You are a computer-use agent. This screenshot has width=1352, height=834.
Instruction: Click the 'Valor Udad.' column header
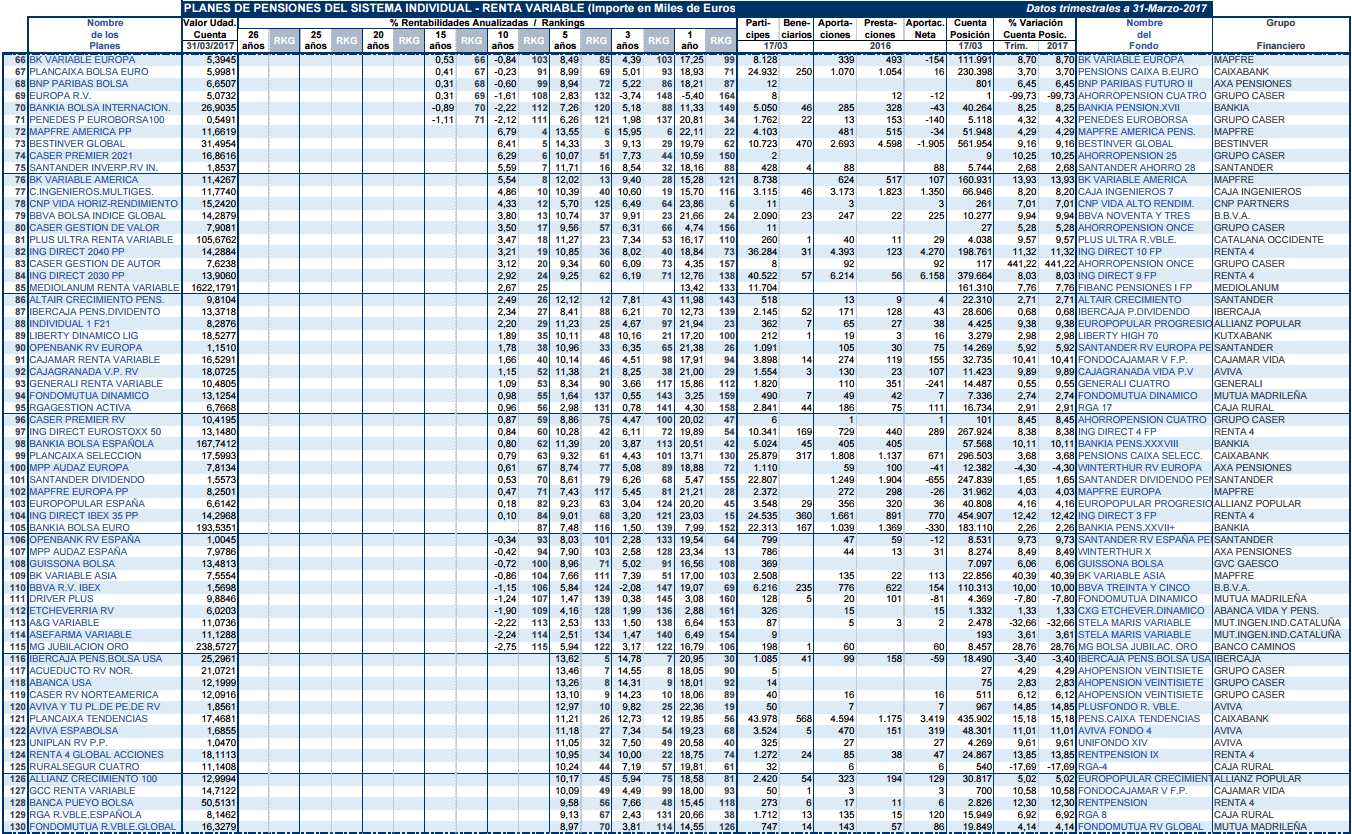pyautogui.click(x=210, y=21)
